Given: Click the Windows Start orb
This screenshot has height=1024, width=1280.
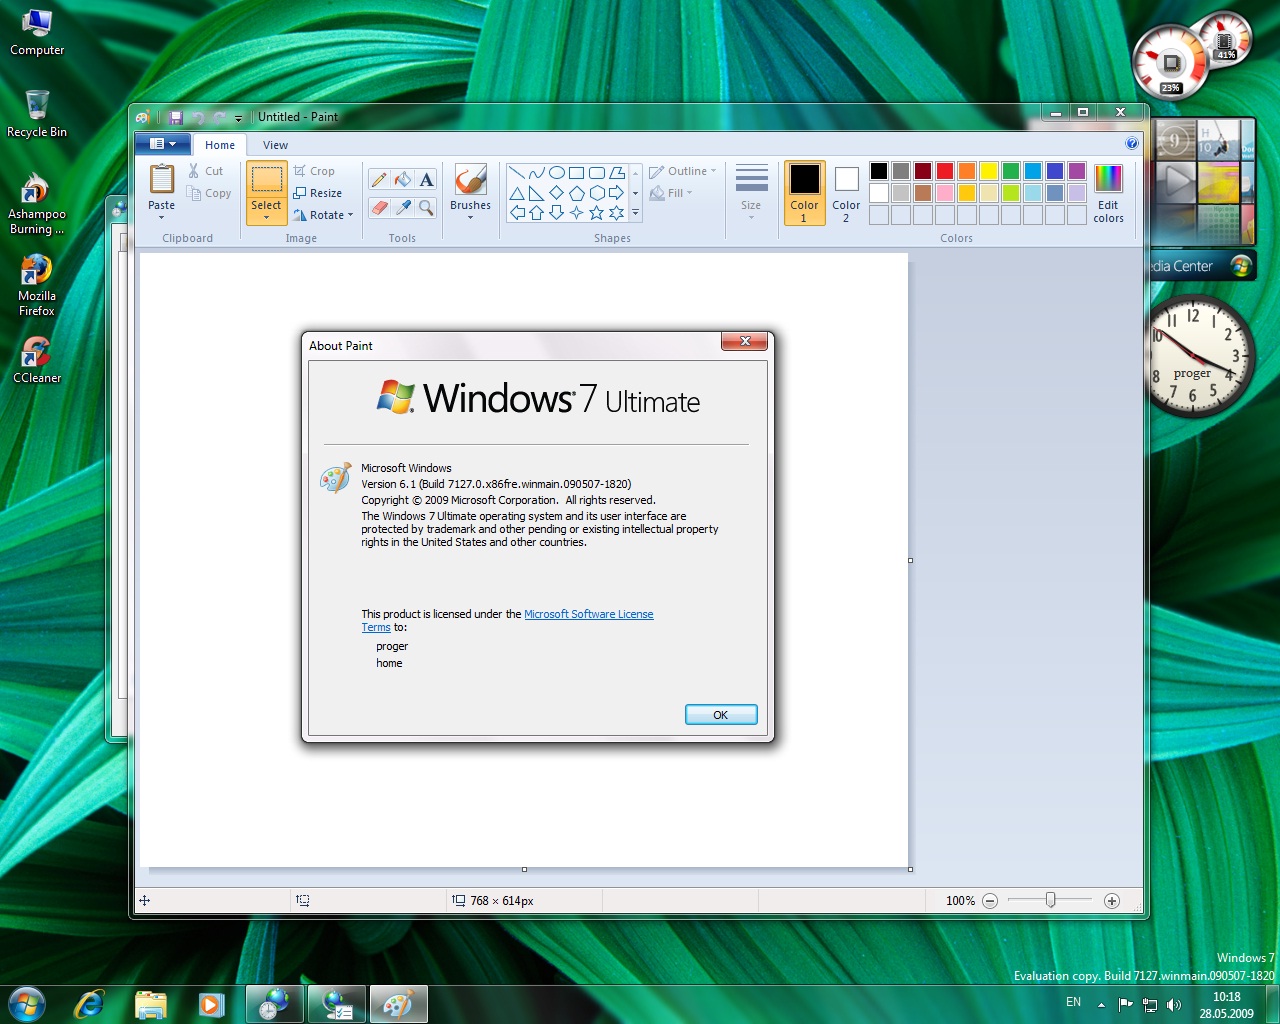Looking at the screenshot, I should pyautogui.click(x=27, y=1003).
